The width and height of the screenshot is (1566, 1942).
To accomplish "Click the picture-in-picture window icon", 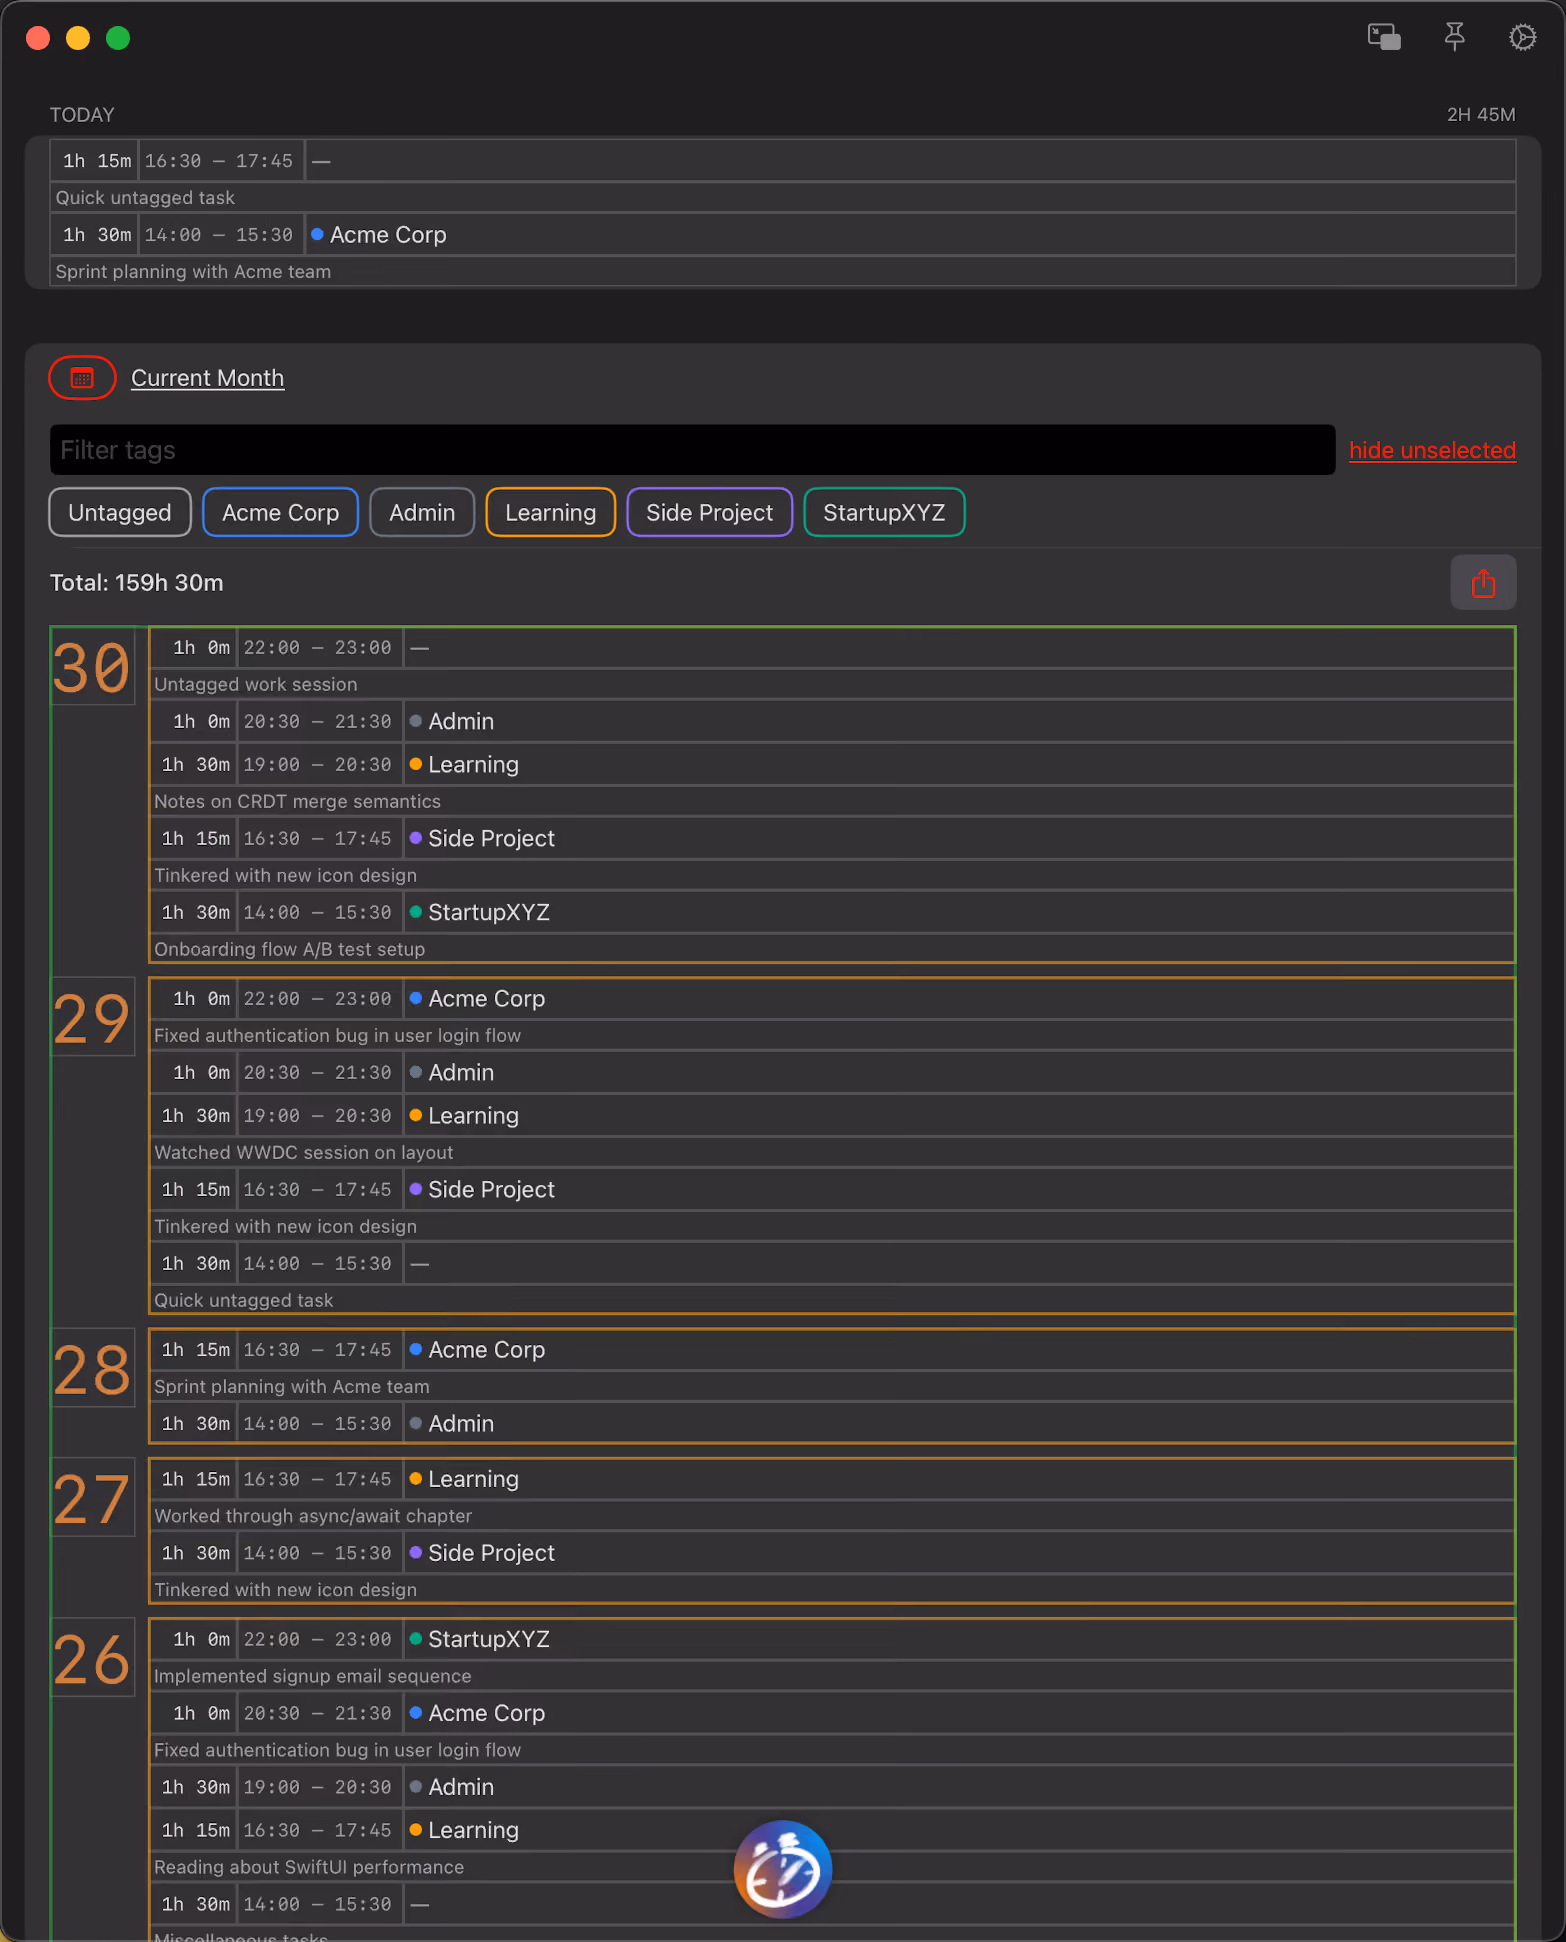I will point(1384,38).
